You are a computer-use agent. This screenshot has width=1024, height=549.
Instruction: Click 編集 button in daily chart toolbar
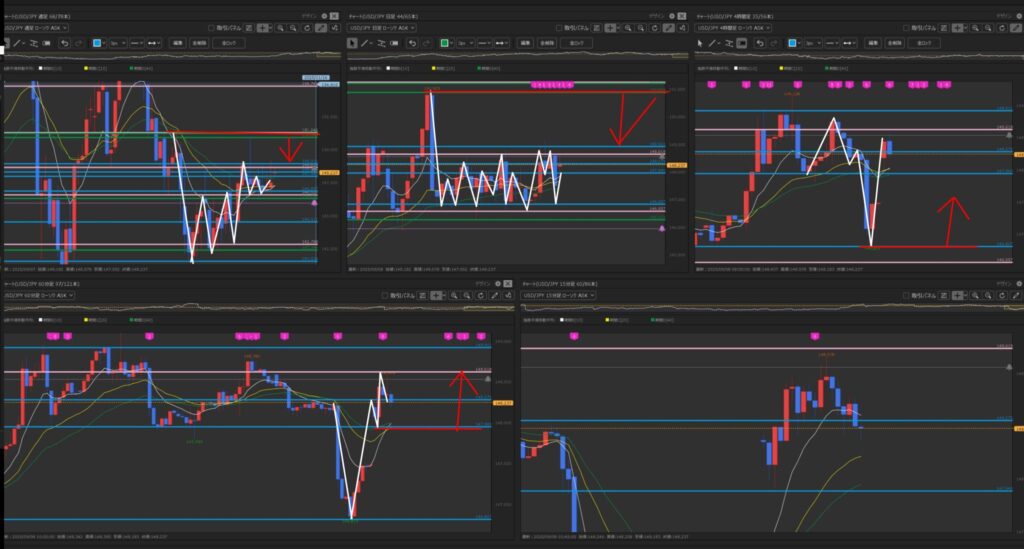[x=525, y=43]
